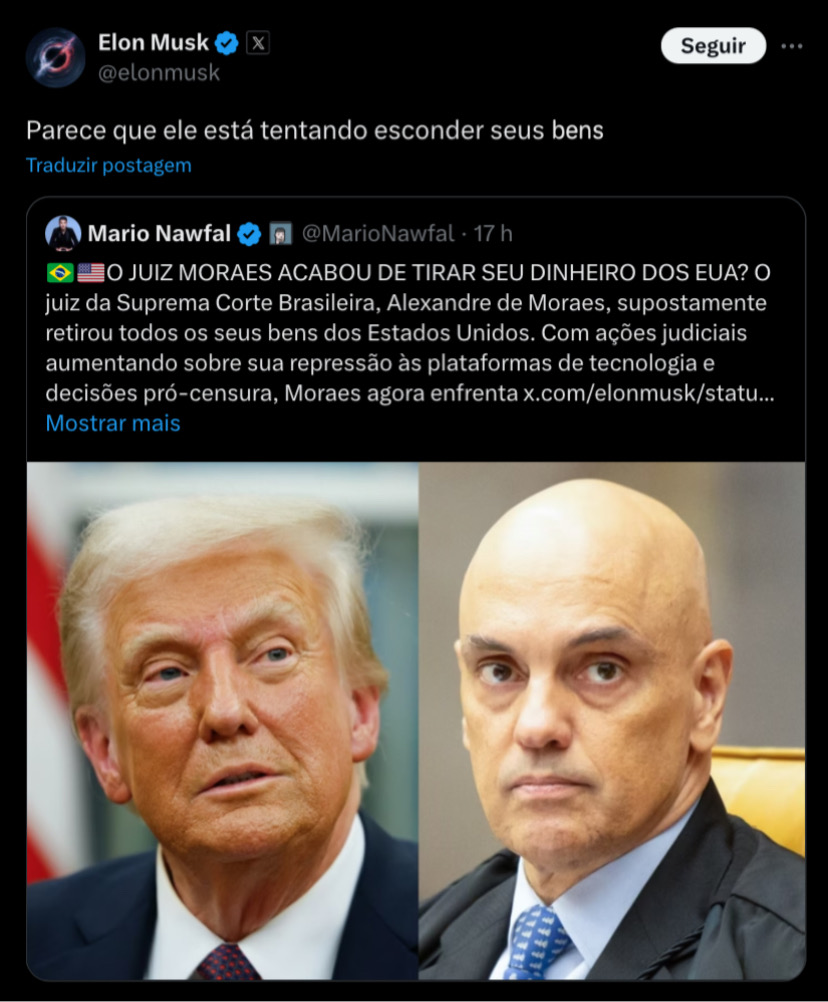Open the left photo of the blond-haired man

[222, 721]
